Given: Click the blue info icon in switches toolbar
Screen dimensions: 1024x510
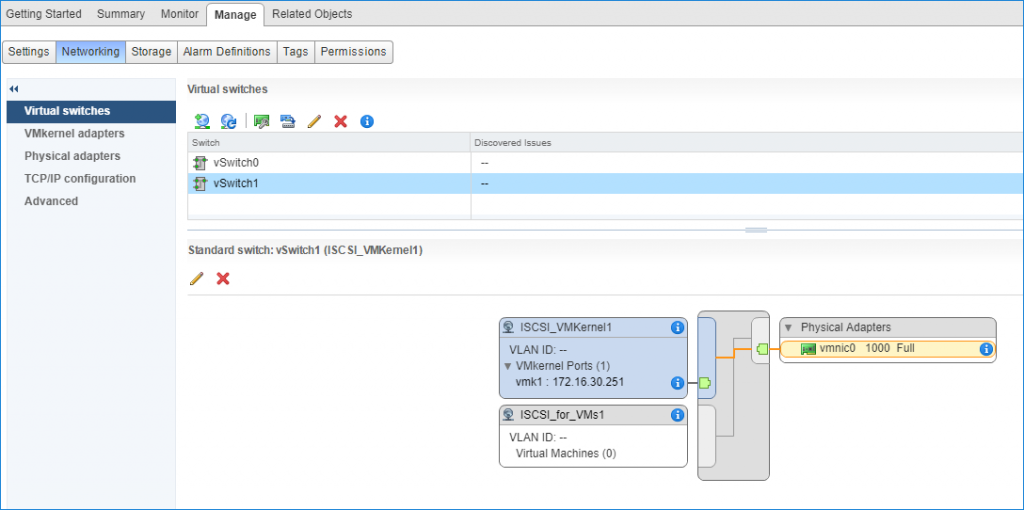Looking at the screenshot, I should [367, 121].
